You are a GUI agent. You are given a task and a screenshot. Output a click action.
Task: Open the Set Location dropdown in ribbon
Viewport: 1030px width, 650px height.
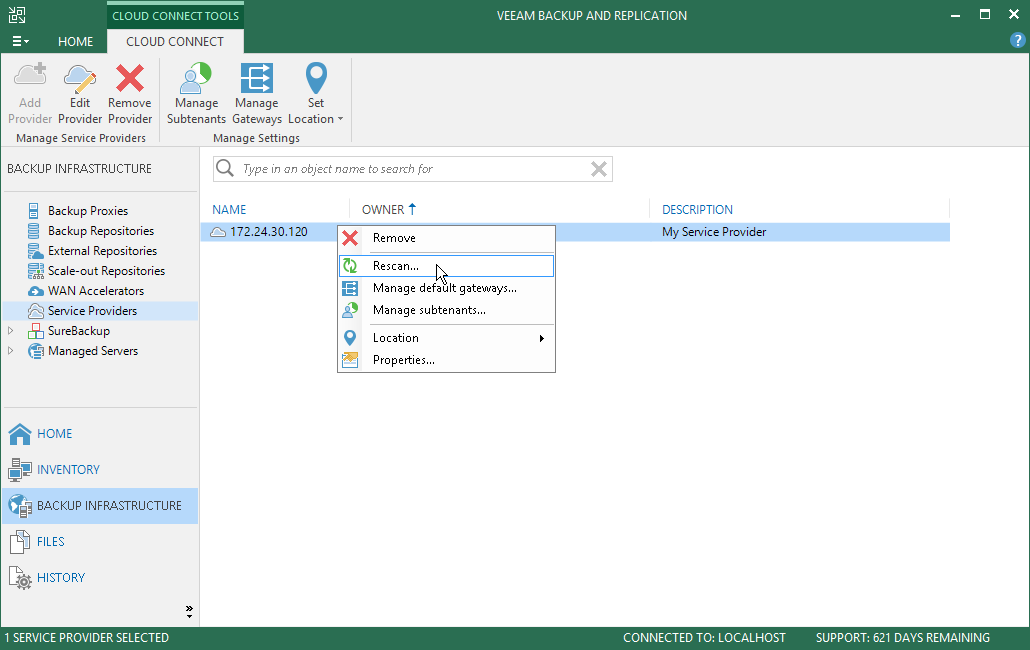click(316, 93)
